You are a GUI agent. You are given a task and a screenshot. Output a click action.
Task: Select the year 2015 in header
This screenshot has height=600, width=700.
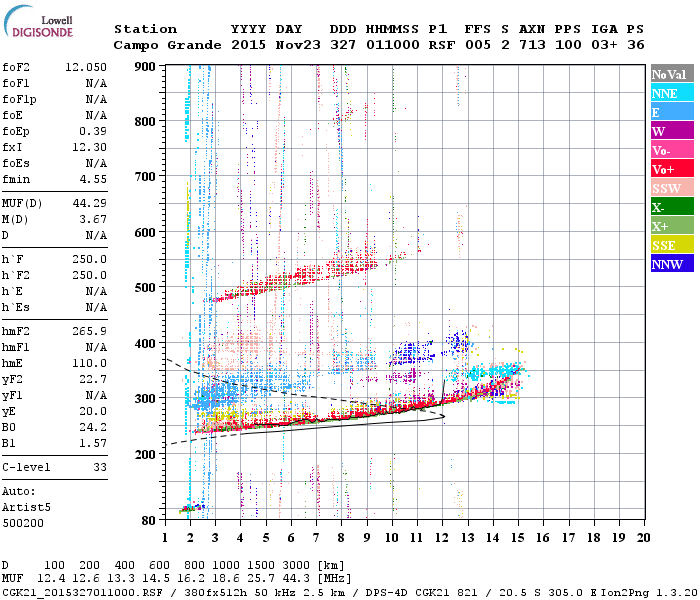pyautogui.click(x=248, y=45)
